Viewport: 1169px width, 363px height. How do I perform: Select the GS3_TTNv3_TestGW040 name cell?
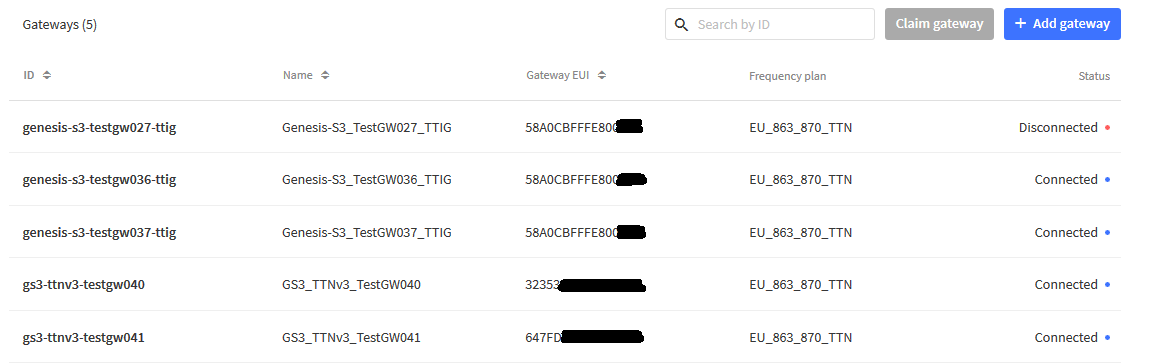tap(351, 285)
